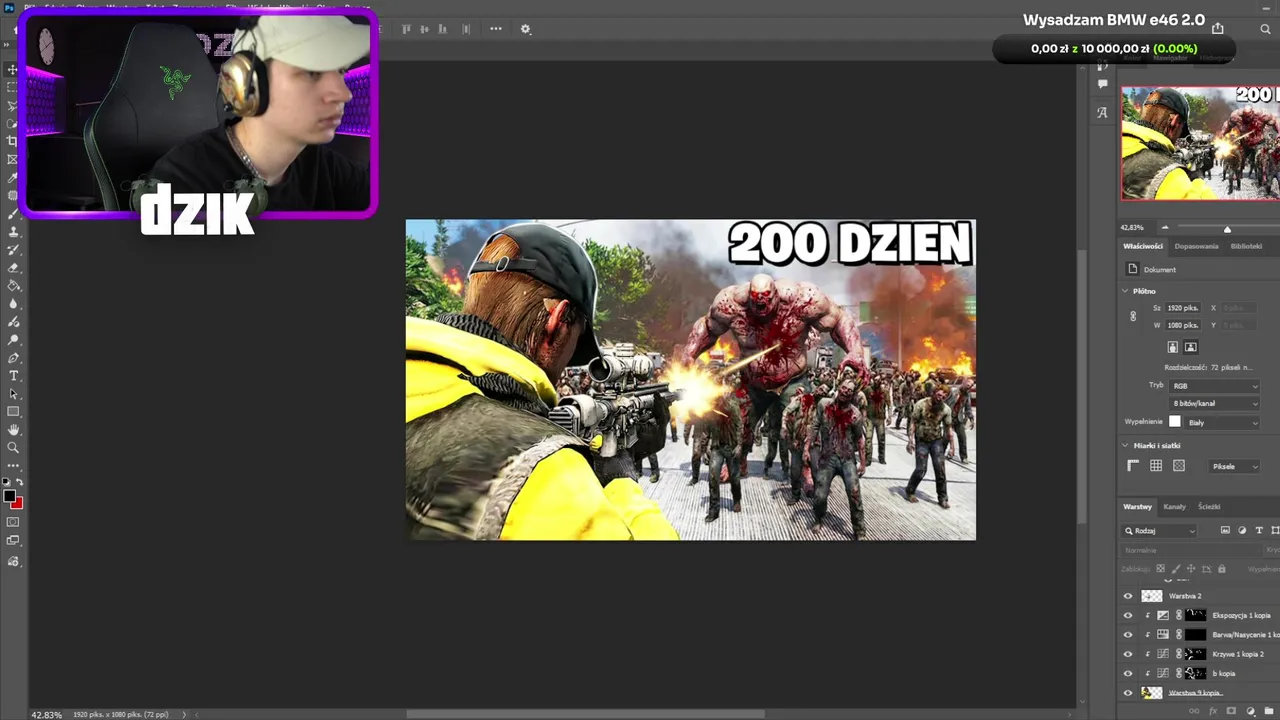This screenshot has height=720, width=1280.
Task: Open more align options in options bar
Action: click(x=496, y=29)
